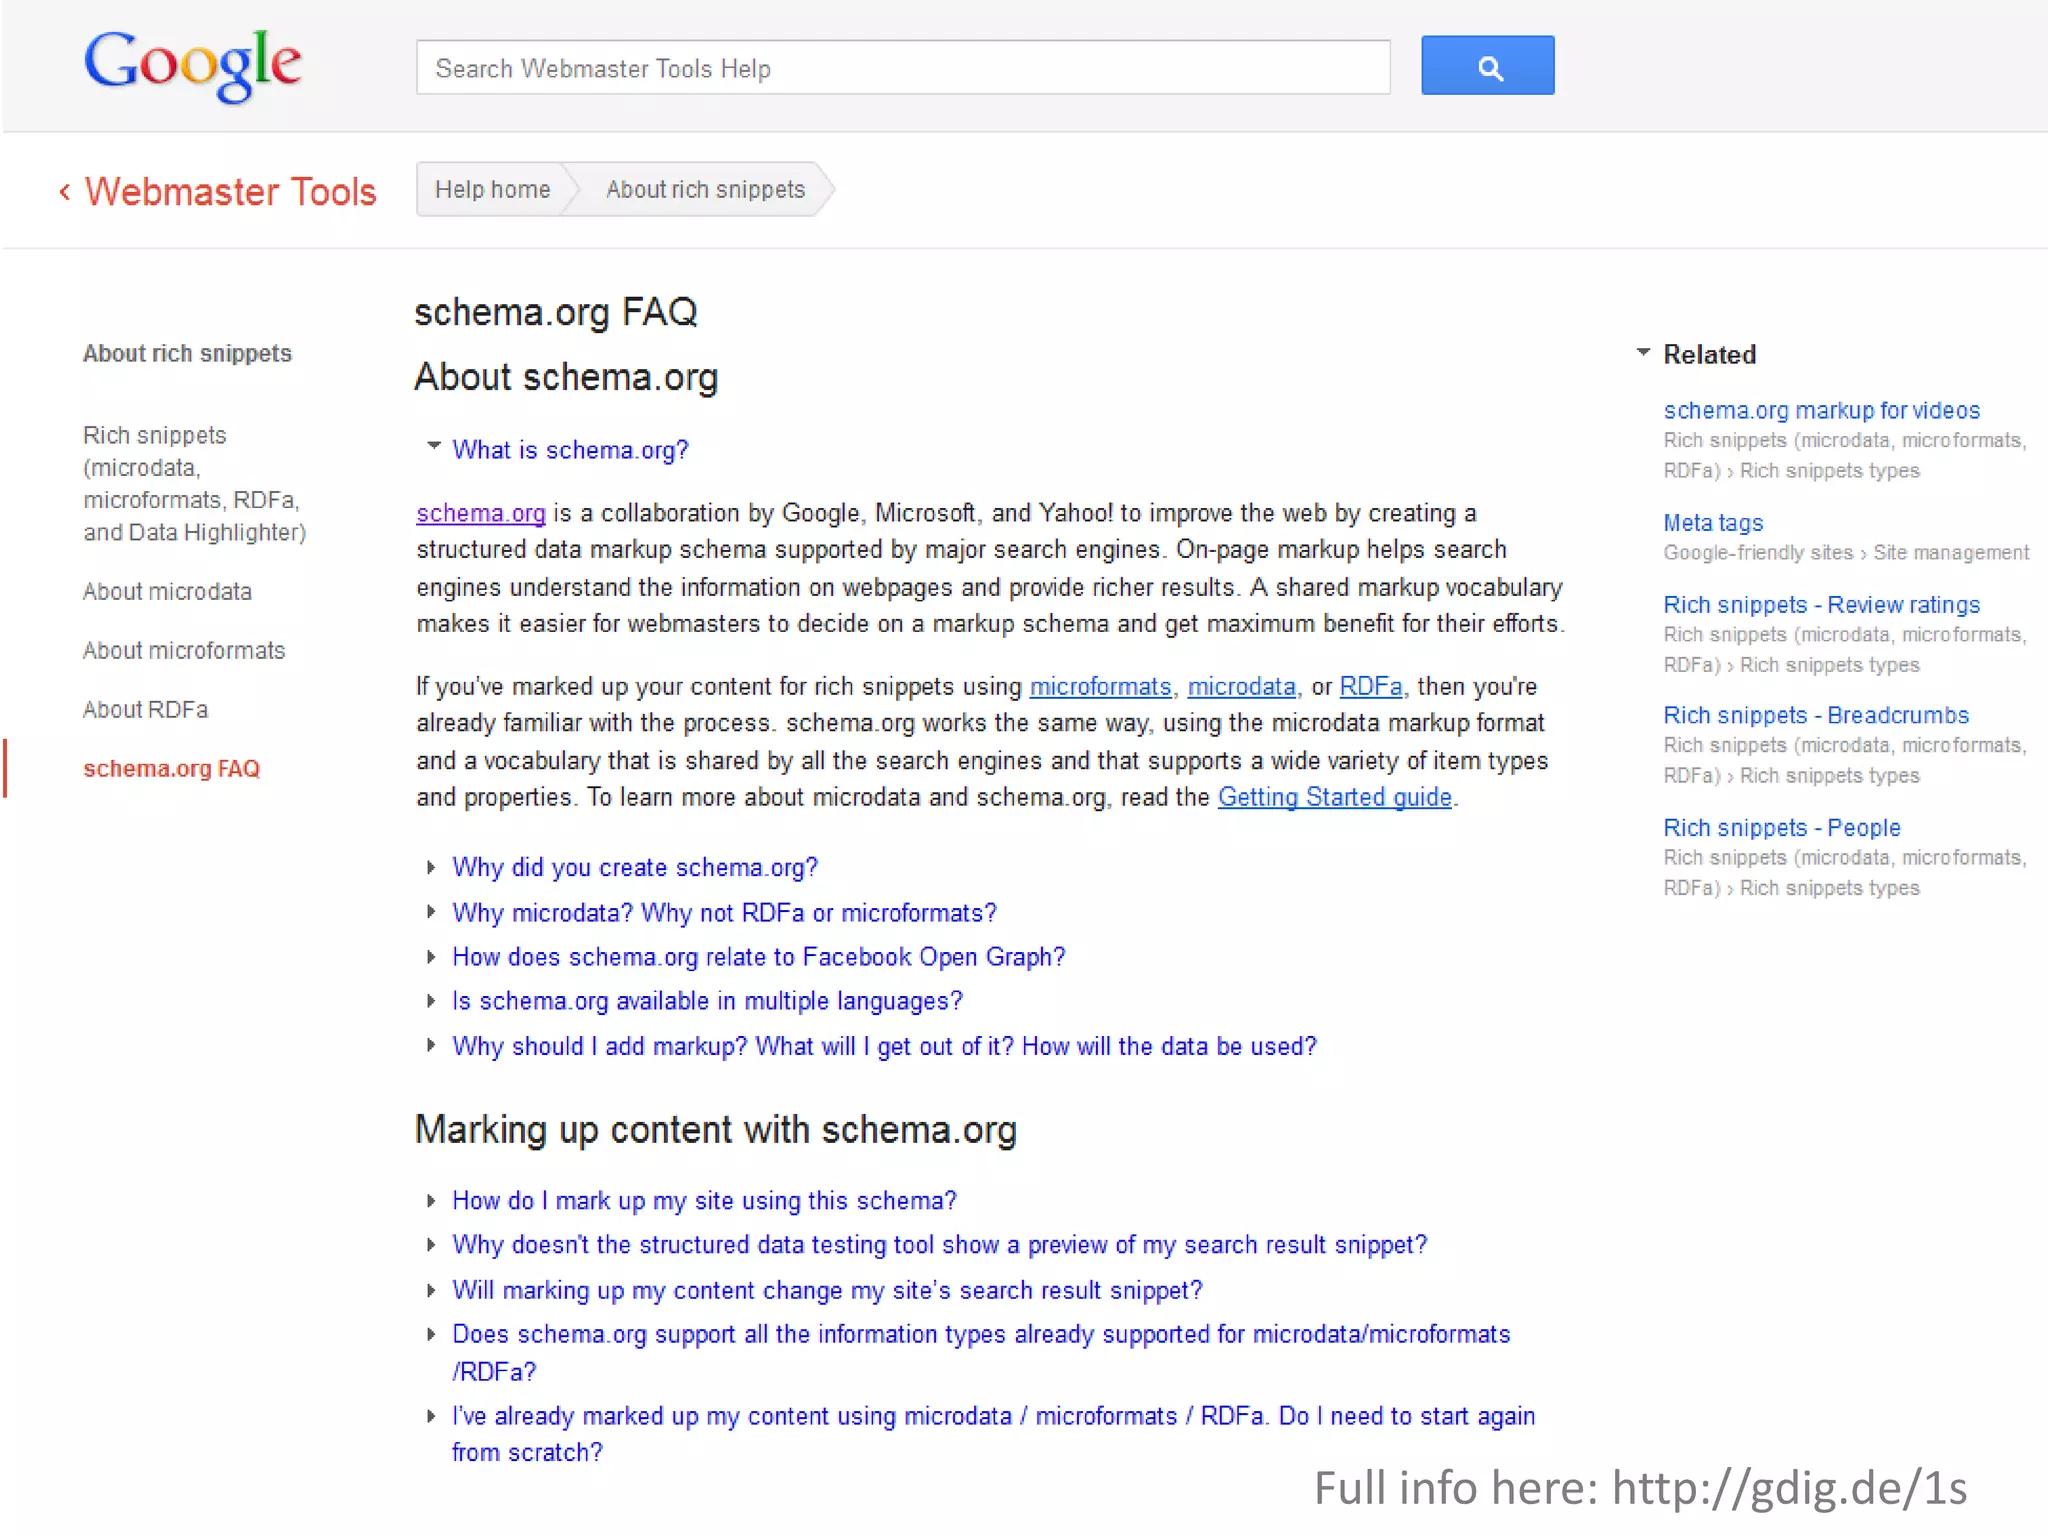Select About RDFa in left navigation
This screenshot has height=1536, width=2048.
pos(145,710)
